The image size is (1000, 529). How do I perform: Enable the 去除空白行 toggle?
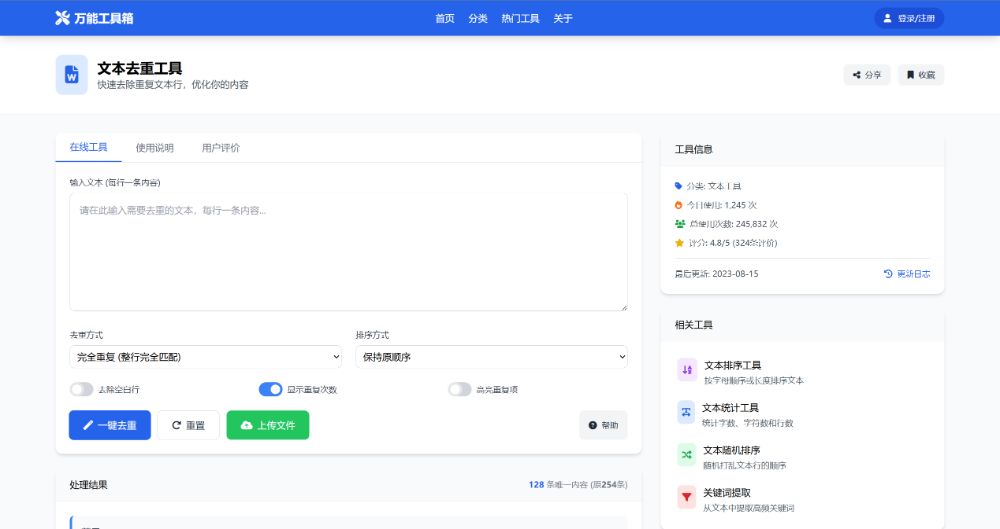81,389
